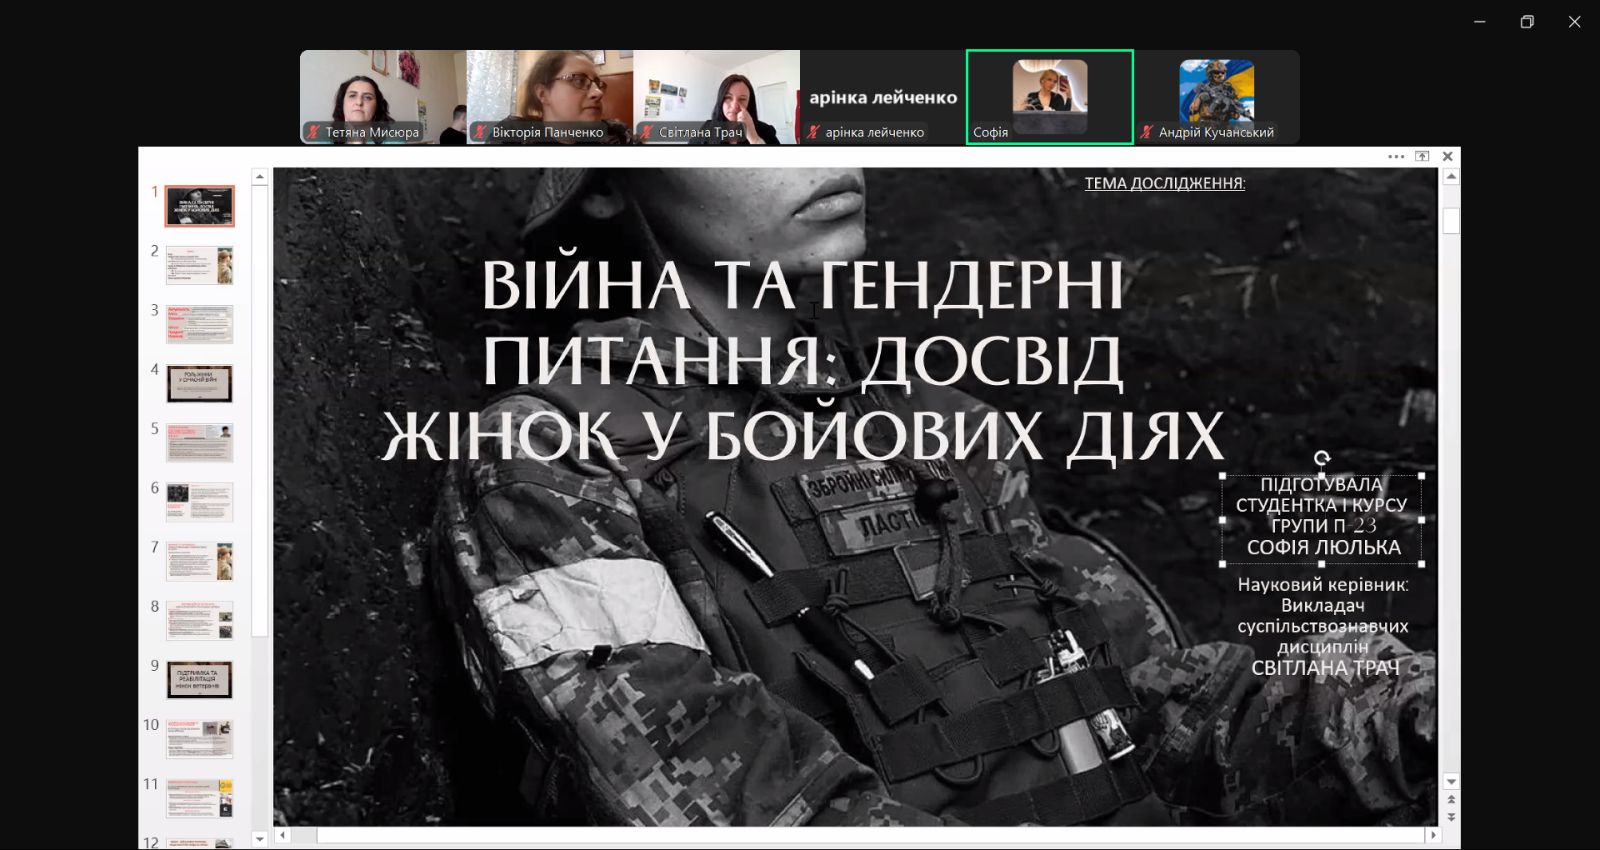1600x850 pixels.
Task: Click the pop-out shared window icon
Action: tap(1422, 157)
